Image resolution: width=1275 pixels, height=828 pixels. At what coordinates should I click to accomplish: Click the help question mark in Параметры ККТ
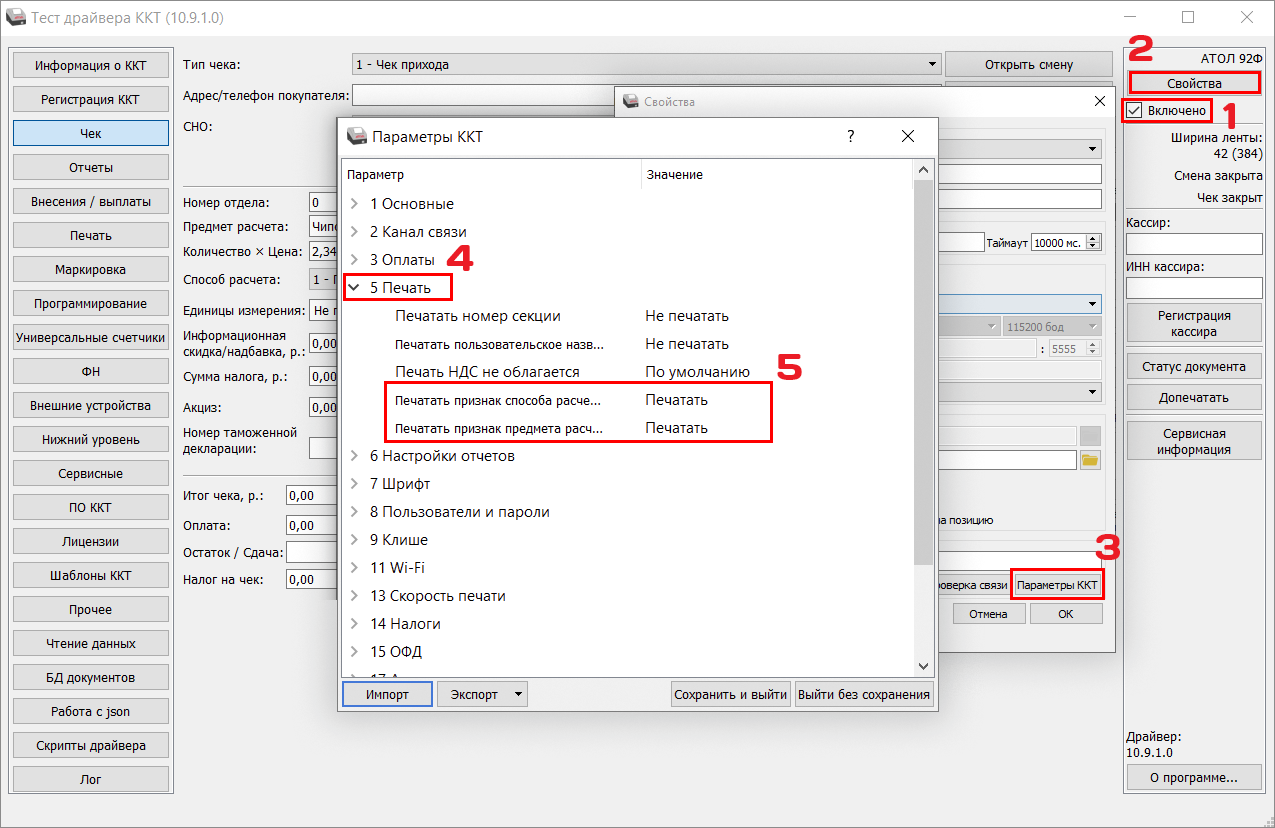850,136
